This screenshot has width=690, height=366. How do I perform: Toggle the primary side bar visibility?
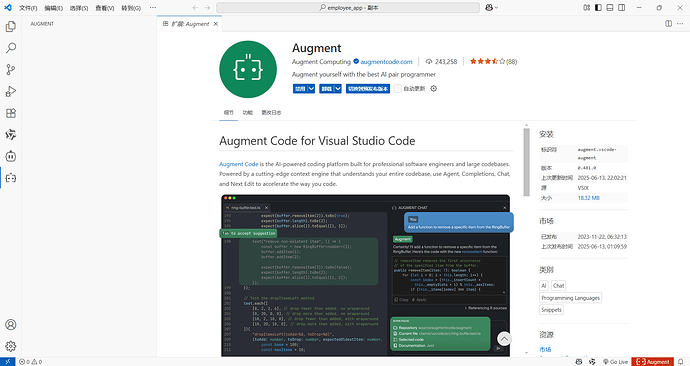click(x=598, y=7)
